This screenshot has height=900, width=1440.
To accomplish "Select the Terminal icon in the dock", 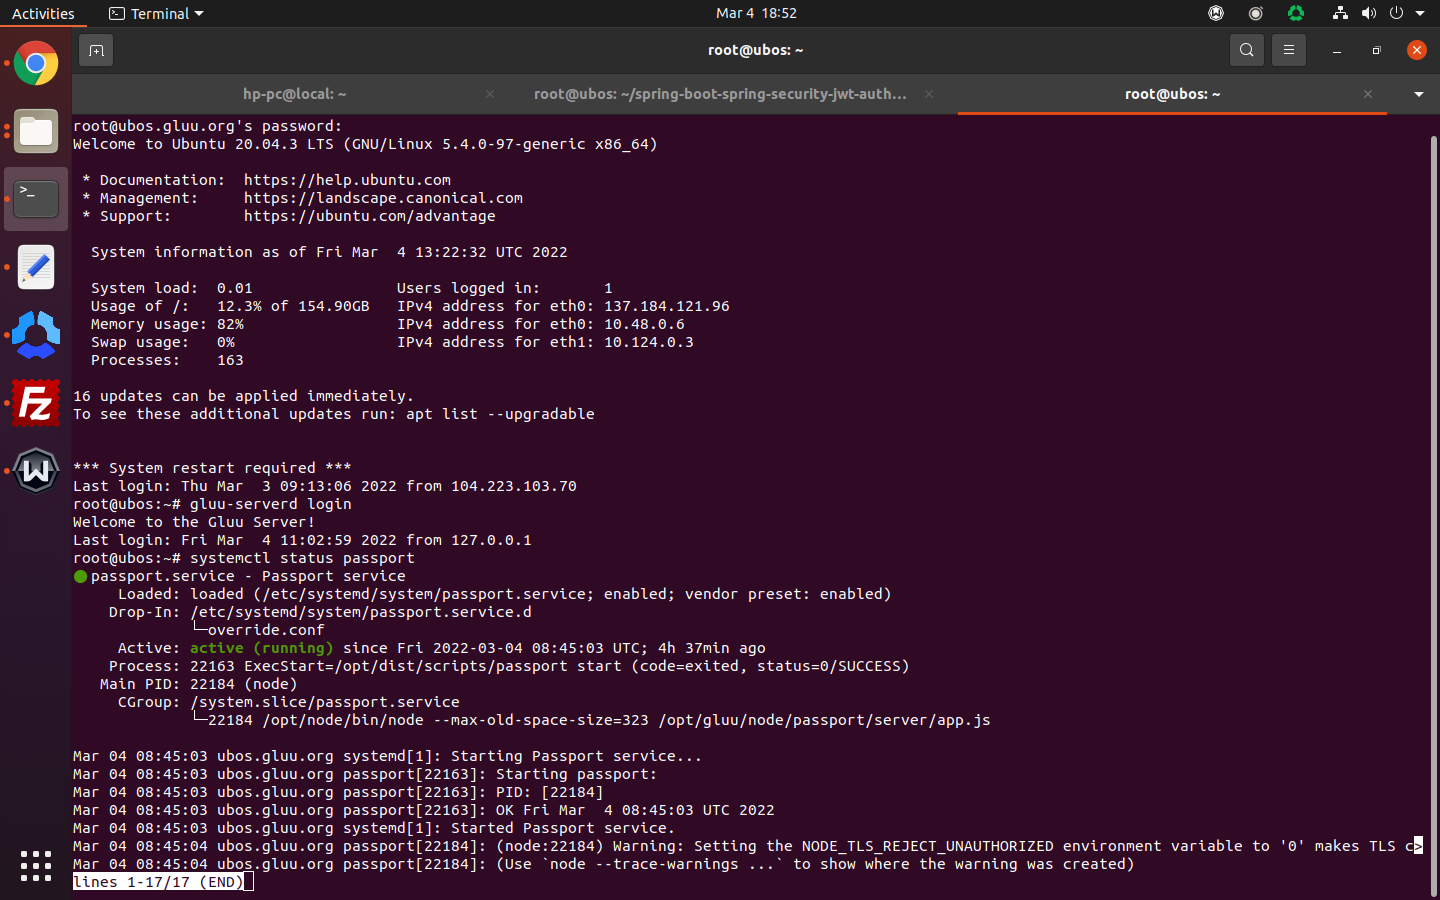I will 36,199.
